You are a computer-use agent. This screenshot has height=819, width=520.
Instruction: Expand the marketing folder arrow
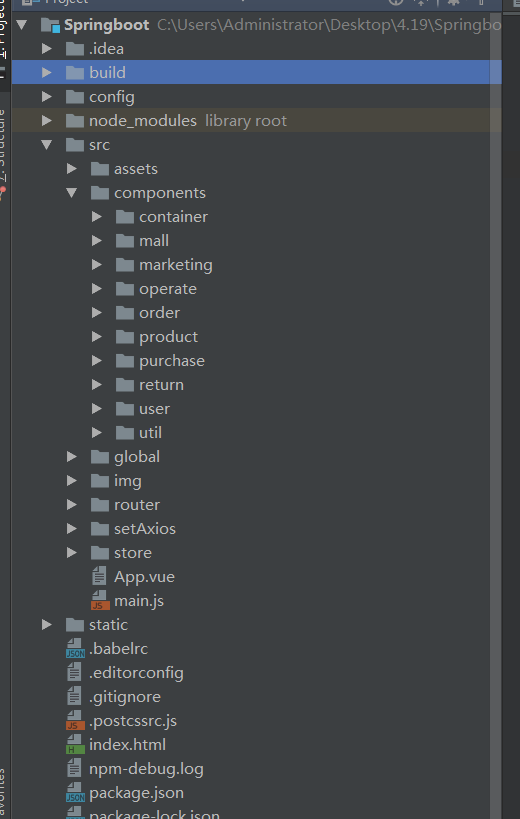point(97,265)
